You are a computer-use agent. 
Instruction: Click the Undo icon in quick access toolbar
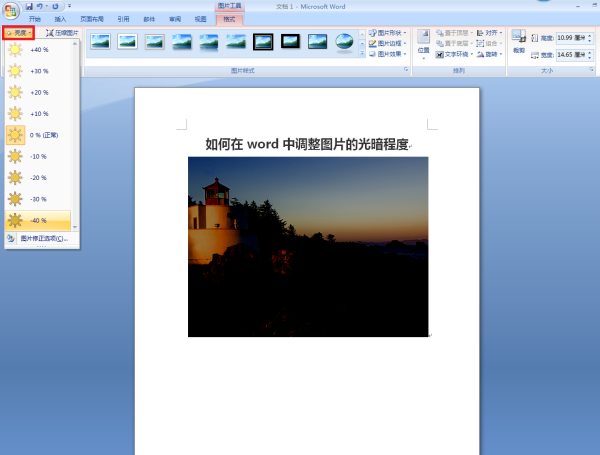pyautogui.click(x=40, y=6)
